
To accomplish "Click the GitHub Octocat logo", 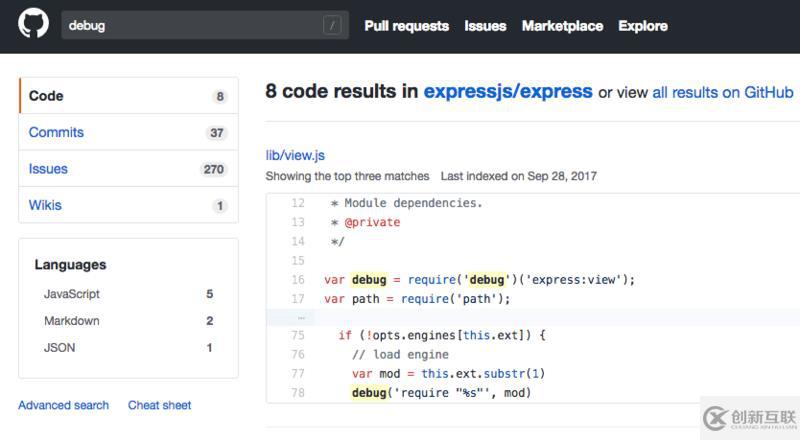I will coord(33,26).
